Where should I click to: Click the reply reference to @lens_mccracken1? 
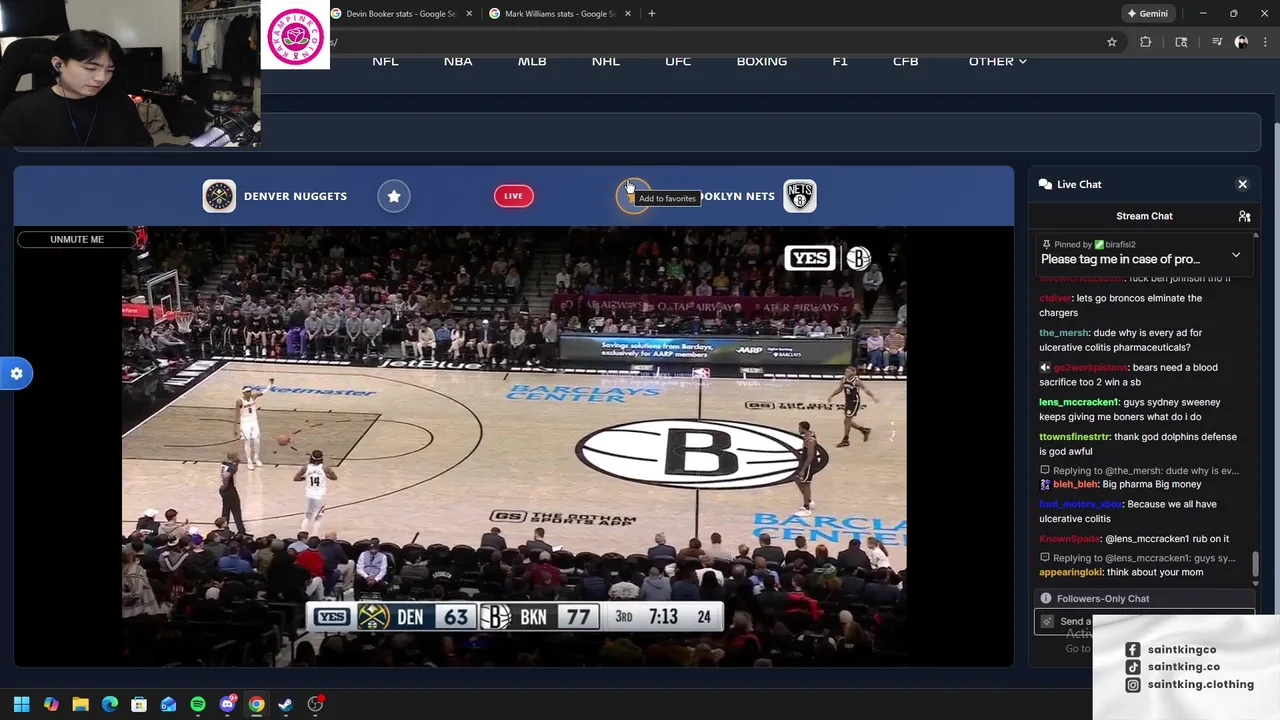[1138, 558]
